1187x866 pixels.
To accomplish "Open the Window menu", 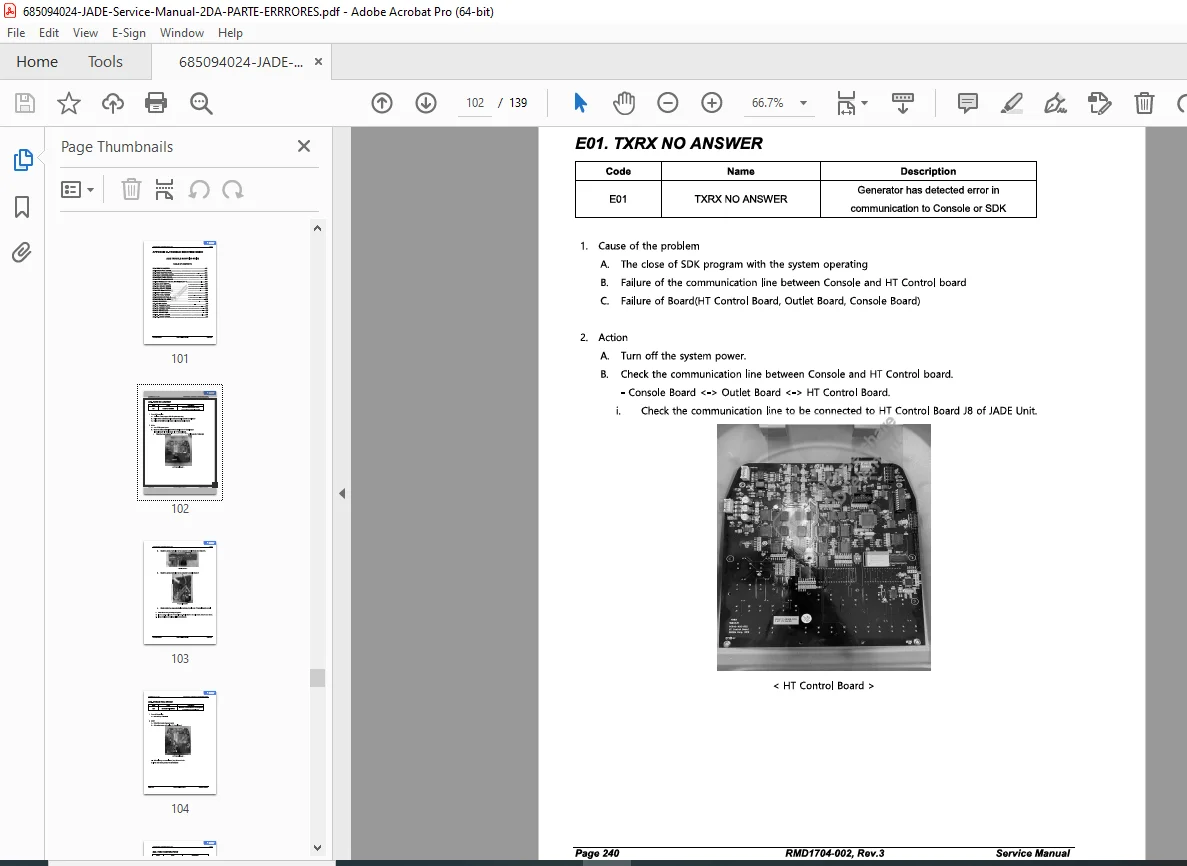I will point(182,33).
